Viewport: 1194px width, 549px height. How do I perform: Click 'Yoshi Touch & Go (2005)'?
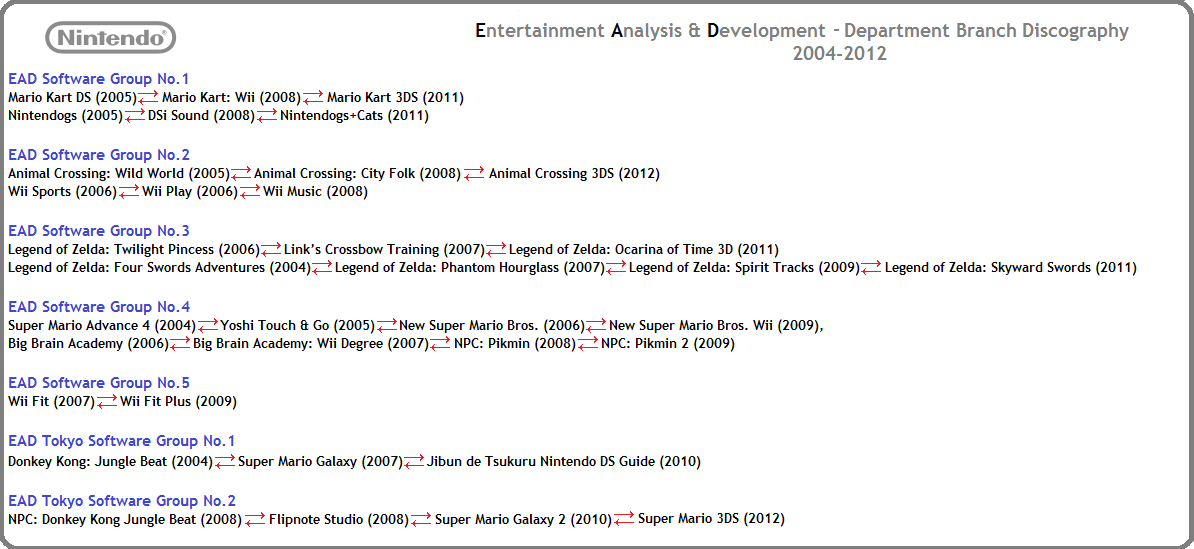[x=298, y=326]
